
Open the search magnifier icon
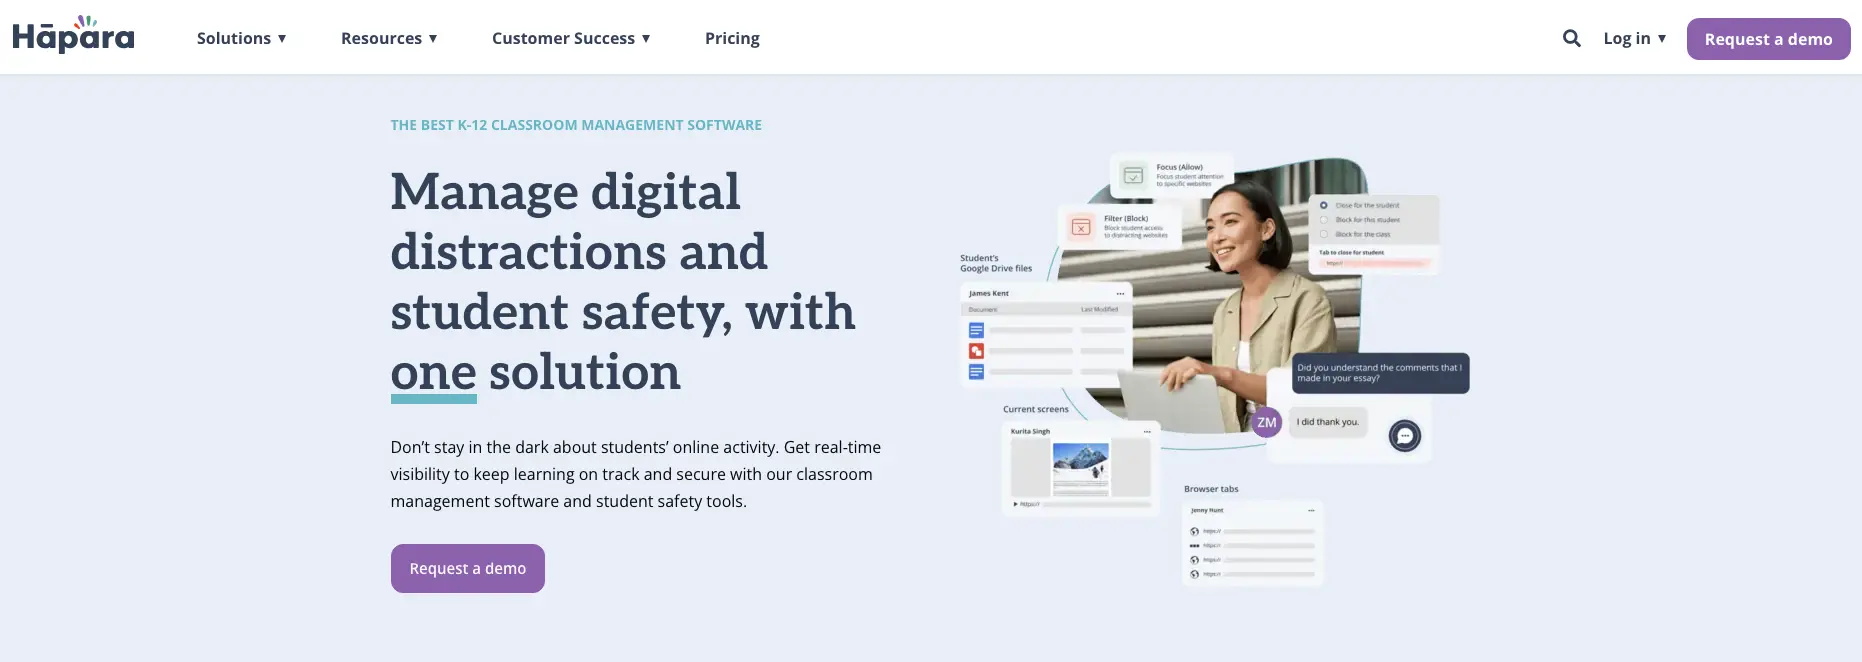coord(1571,38)
